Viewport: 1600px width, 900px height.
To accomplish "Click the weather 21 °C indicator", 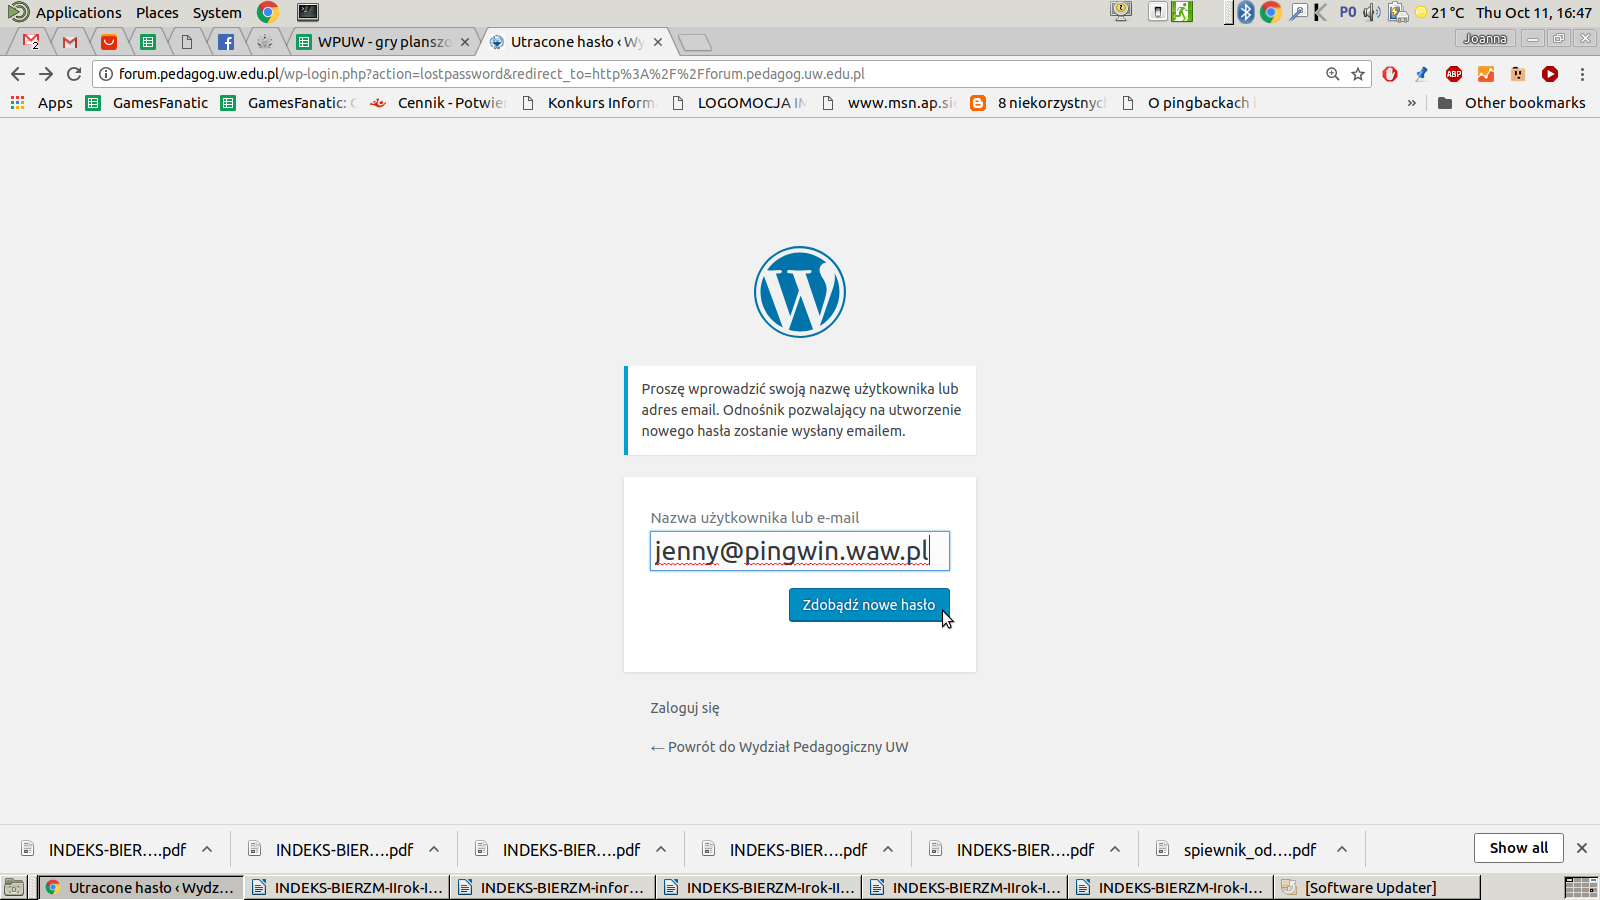I will [x=1439, y=12].
